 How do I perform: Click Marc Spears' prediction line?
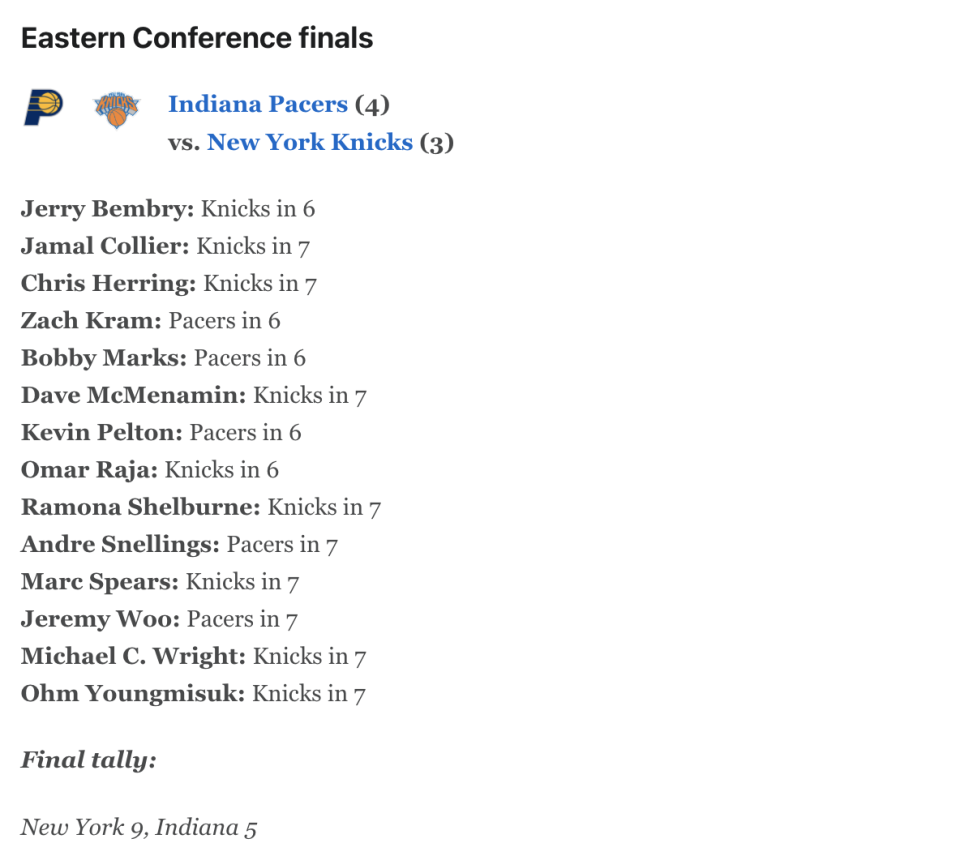coord(160,582)
